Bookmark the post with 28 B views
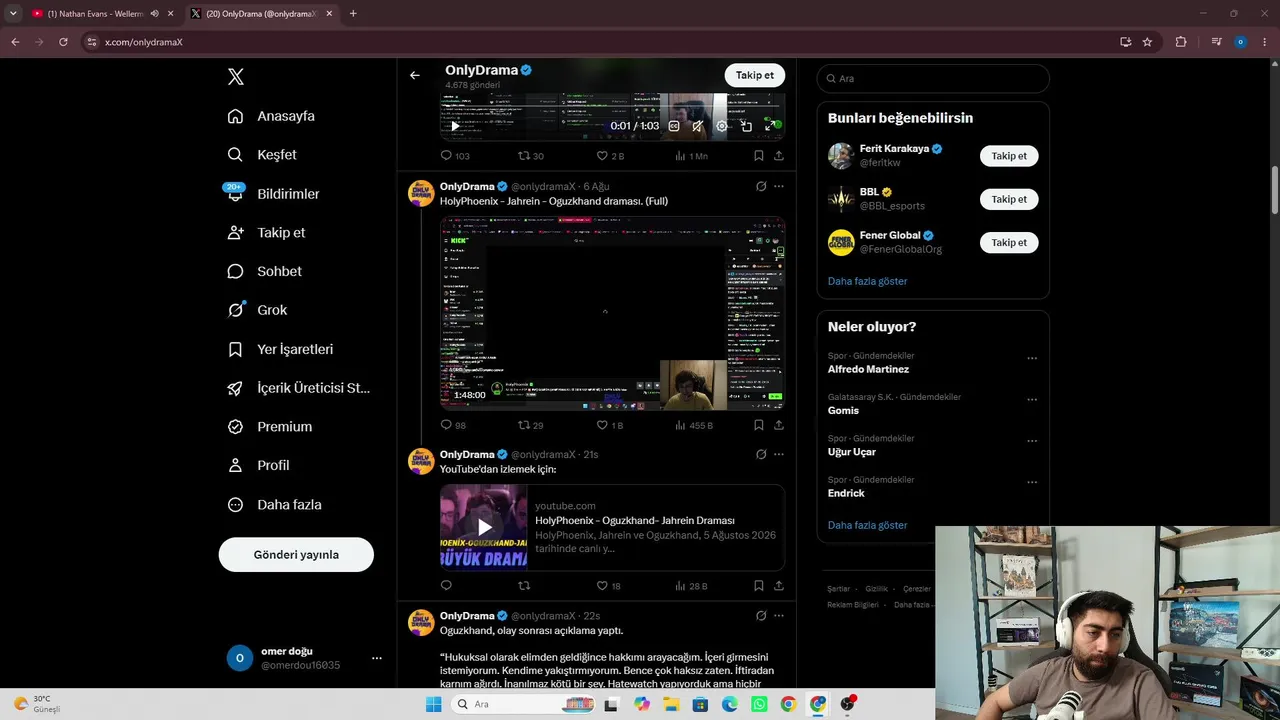1280x720 pixels. coord(759,586)
